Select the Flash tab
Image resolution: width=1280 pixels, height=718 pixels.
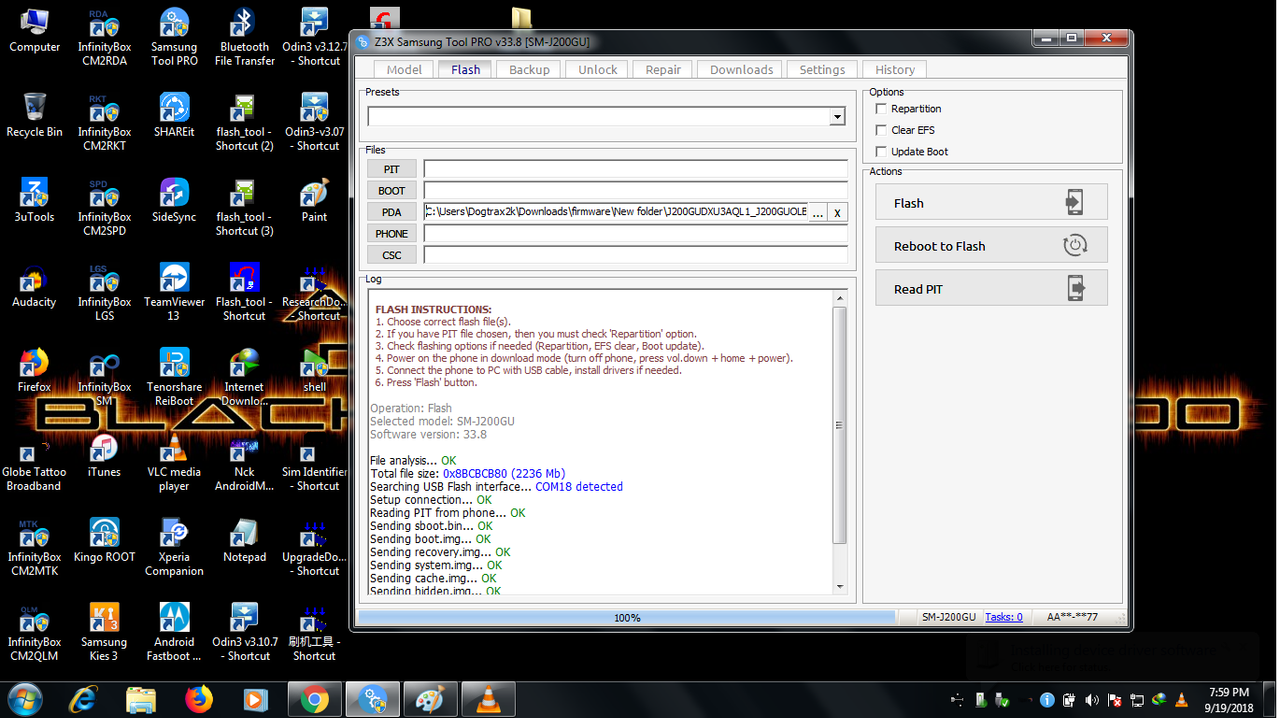pyautogui.click(x=465, y=70)
